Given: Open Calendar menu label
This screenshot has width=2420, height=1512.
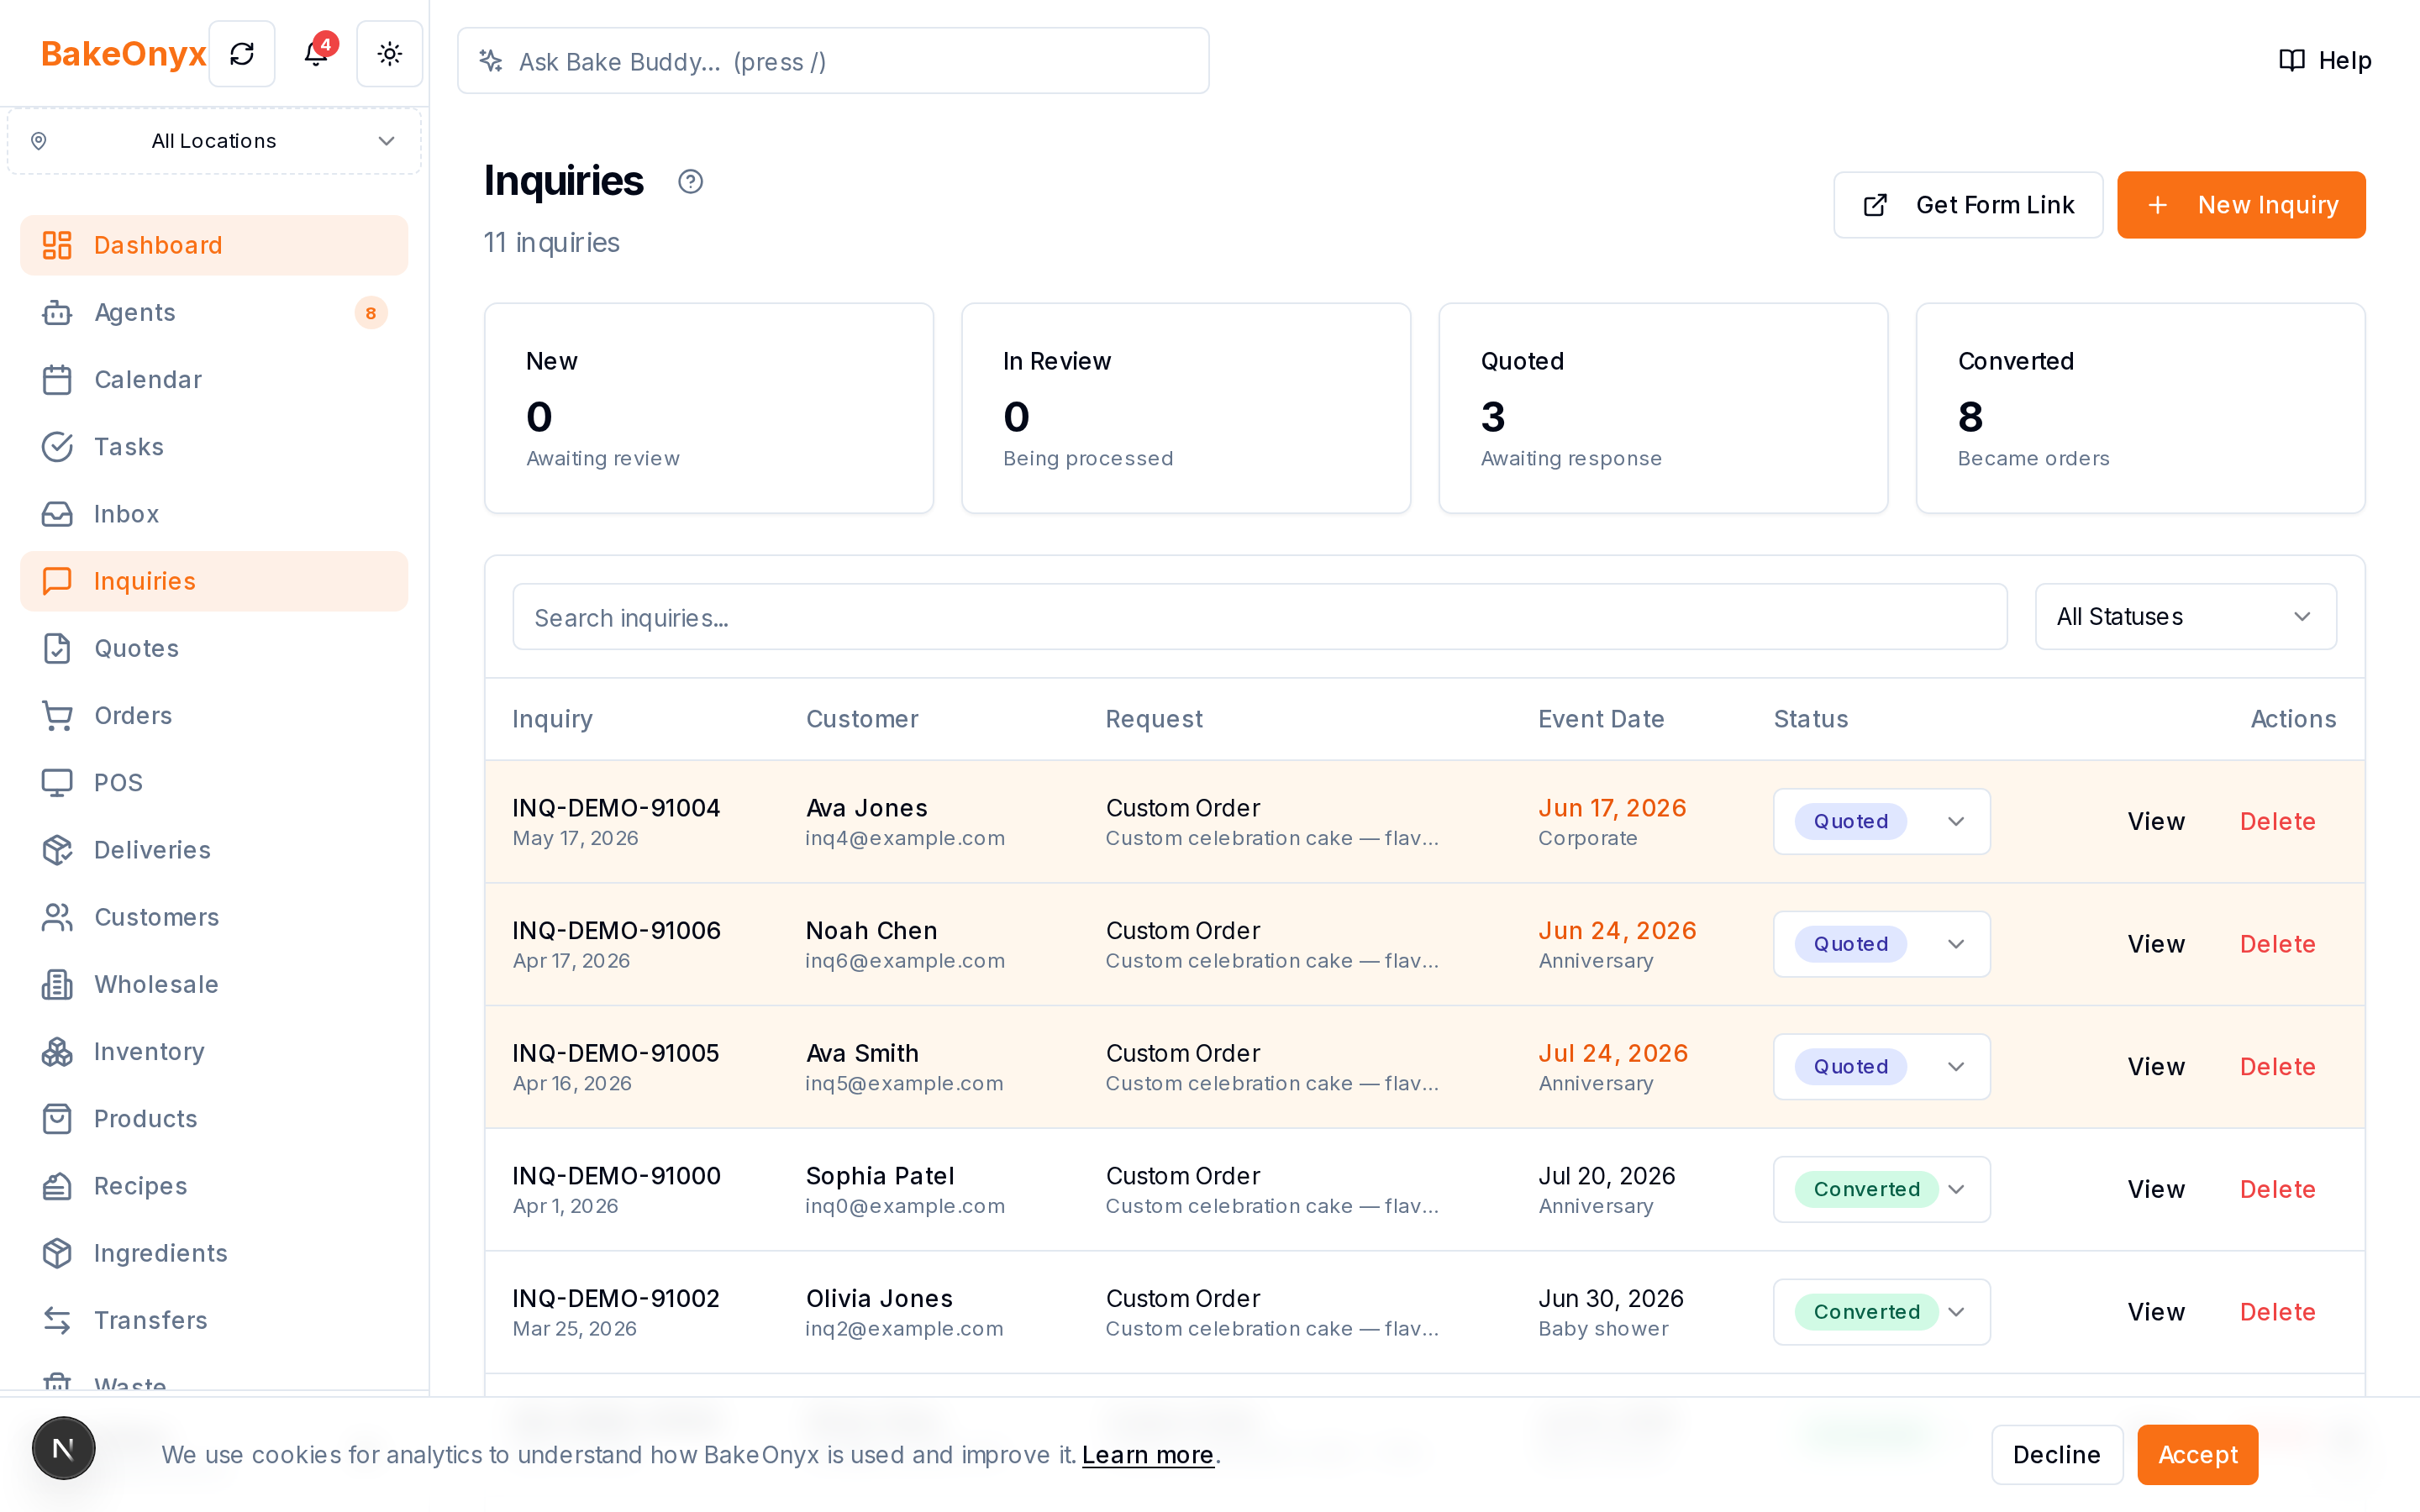Looking at the screenshot, I should coord(148,379).
